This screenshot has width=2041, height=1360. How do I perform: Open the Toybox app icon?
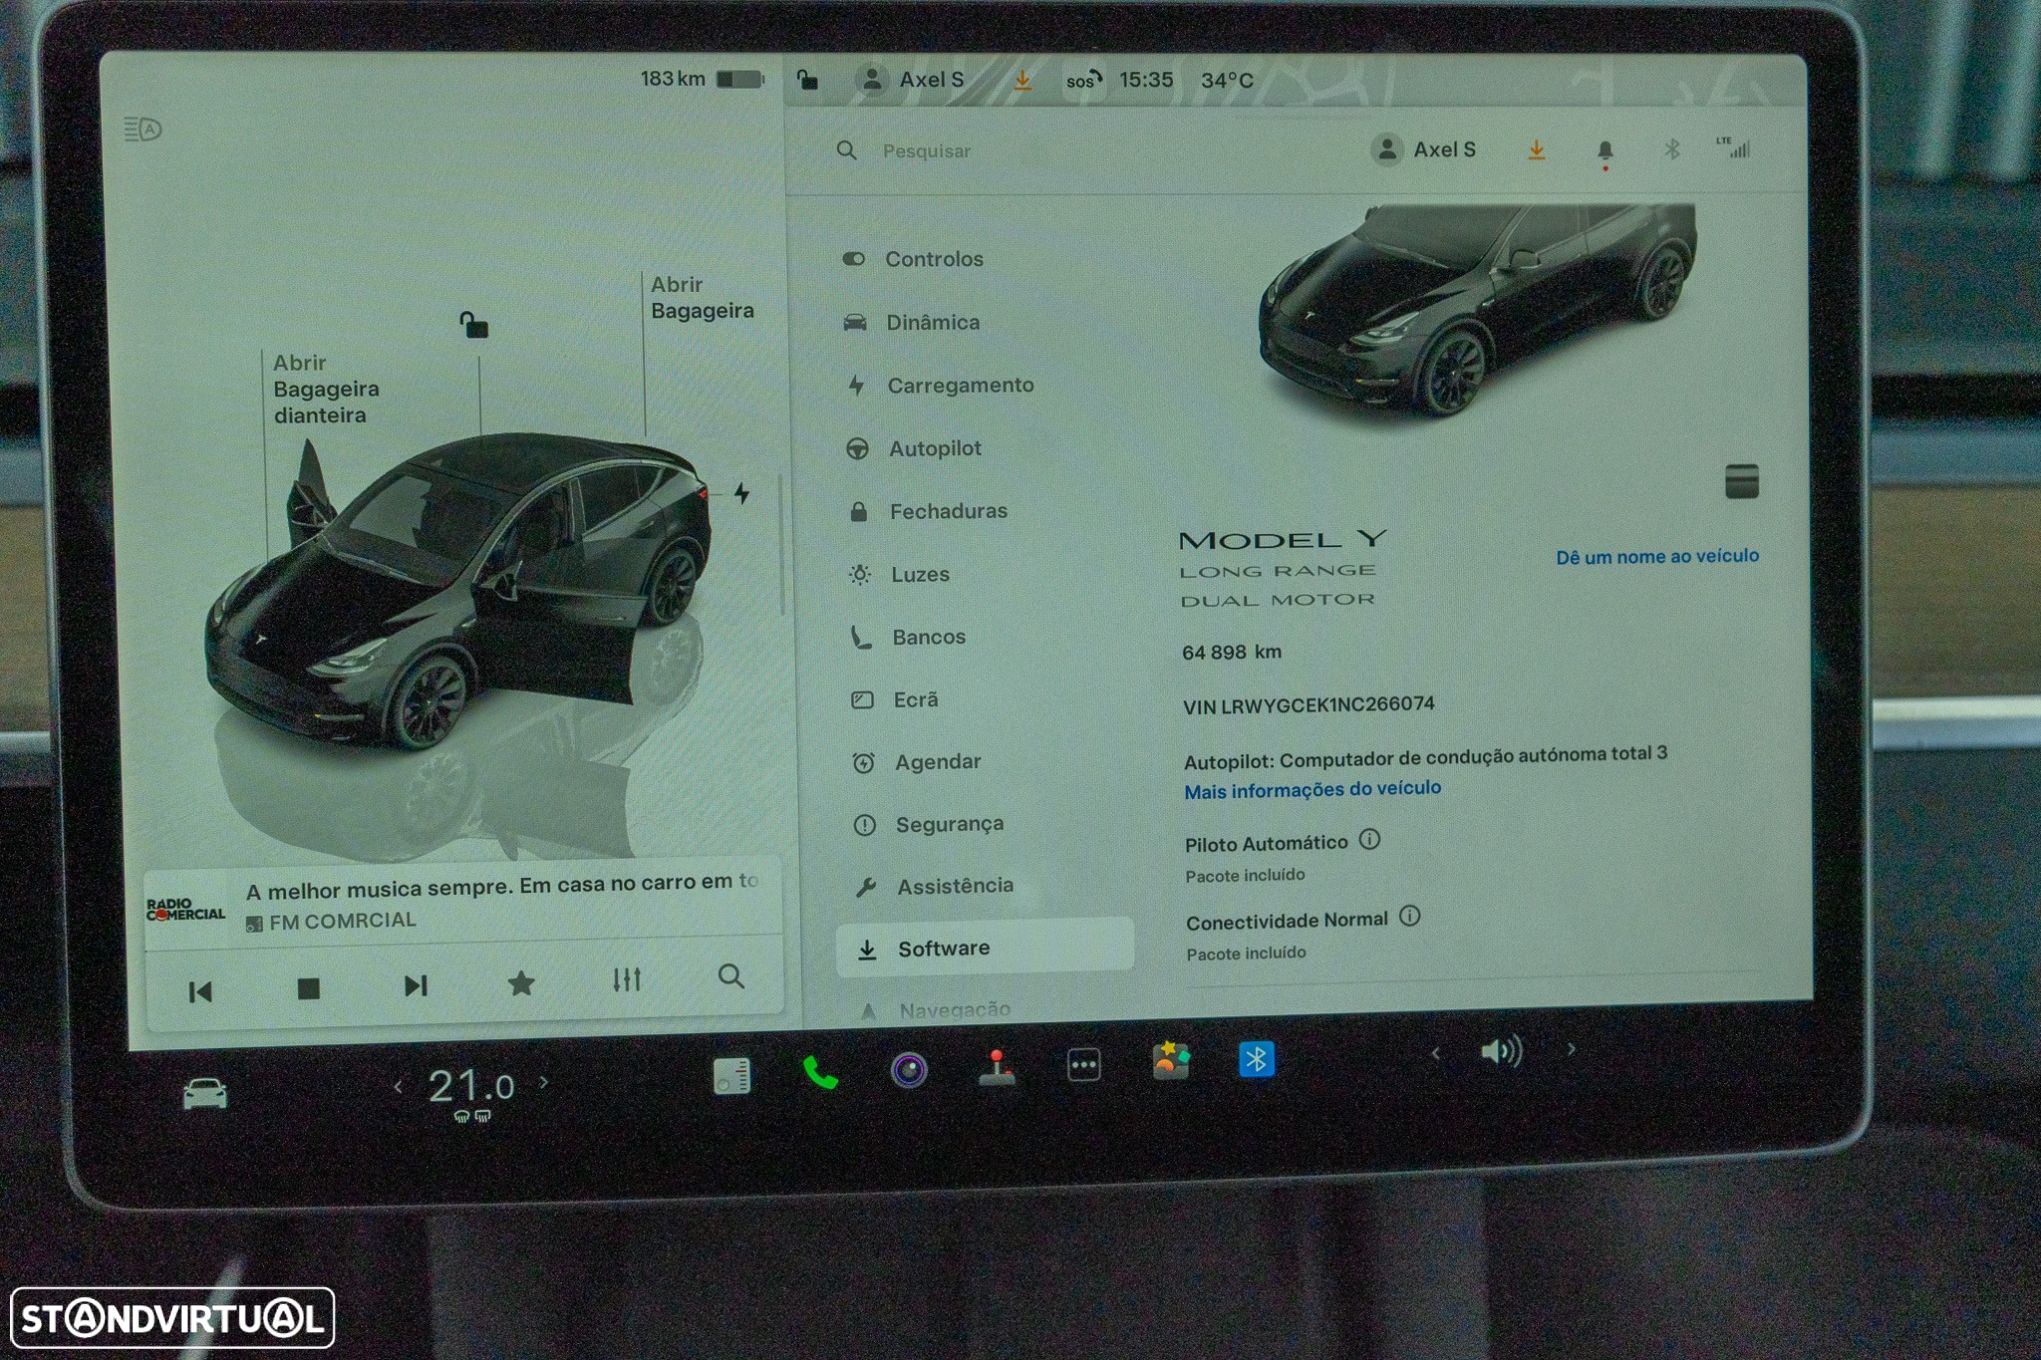tap(1170, 1061)
